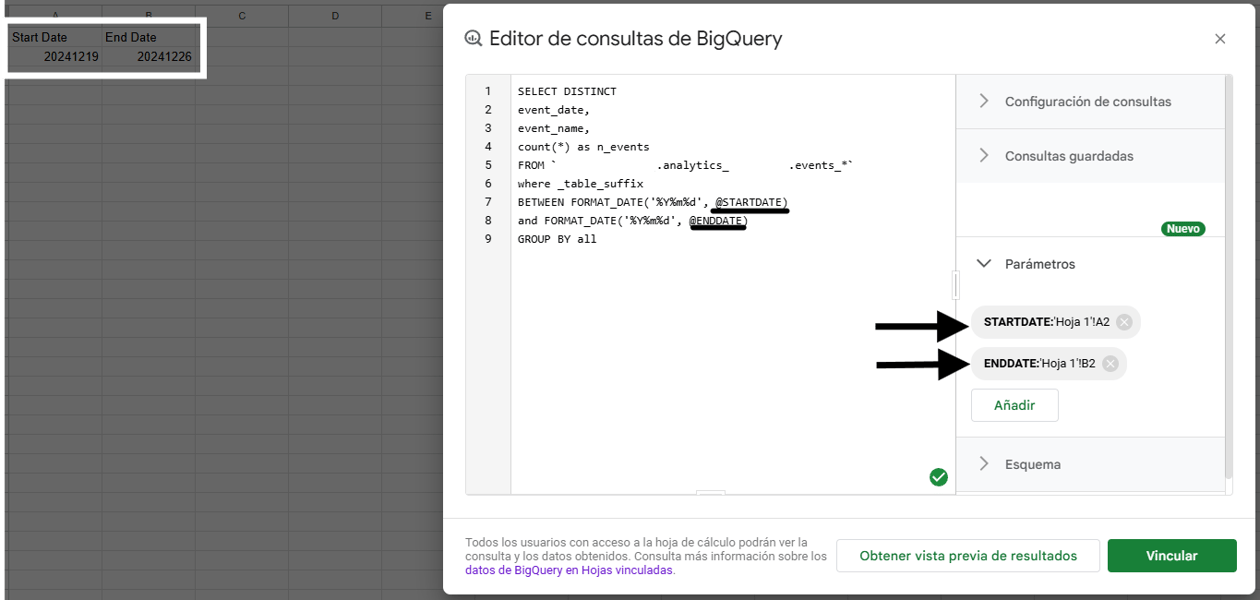Select column D header in spreadsheet

(334, 16)
